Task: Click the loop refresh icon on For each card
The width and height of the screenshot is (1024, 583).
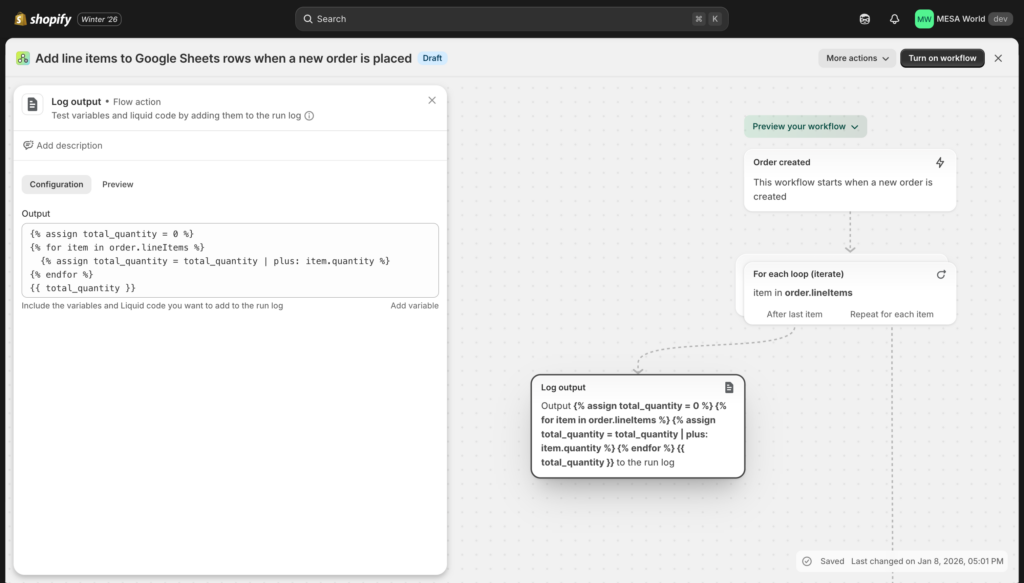Action: click(x=940, y=274)
